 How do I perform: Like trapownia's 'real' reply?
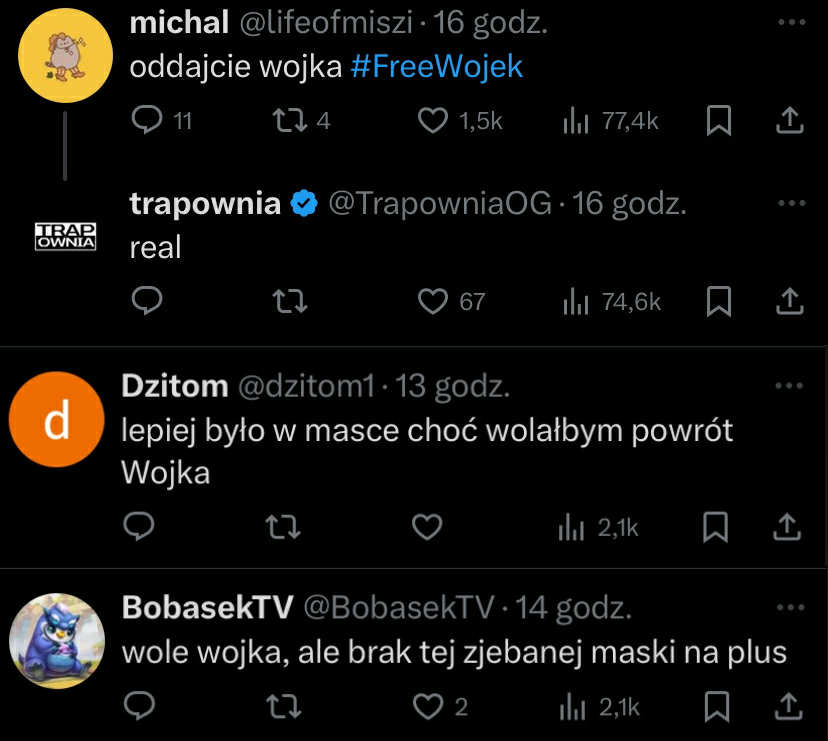pyautogui.click(x=432, y=301)
